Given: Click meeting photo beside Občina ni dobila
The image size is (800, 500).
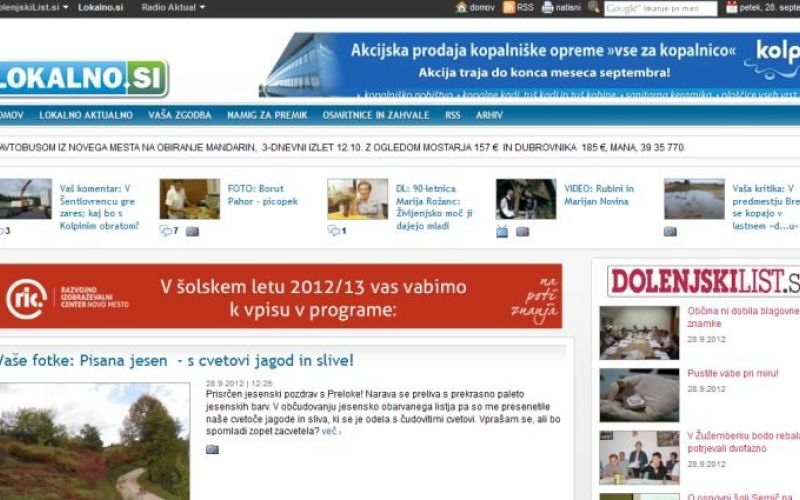Looking at the screenshot, I should pos(639,333).
